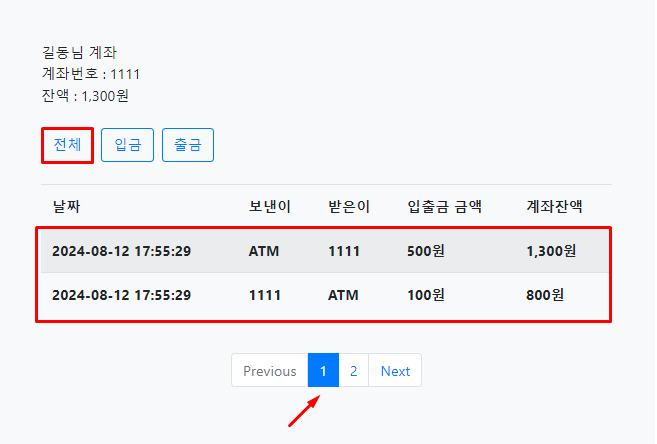This screenshot has height=444, width=657.
Task: Click the 잔액 : 1,300원 summary text
Action: click(x=85, y=96)
